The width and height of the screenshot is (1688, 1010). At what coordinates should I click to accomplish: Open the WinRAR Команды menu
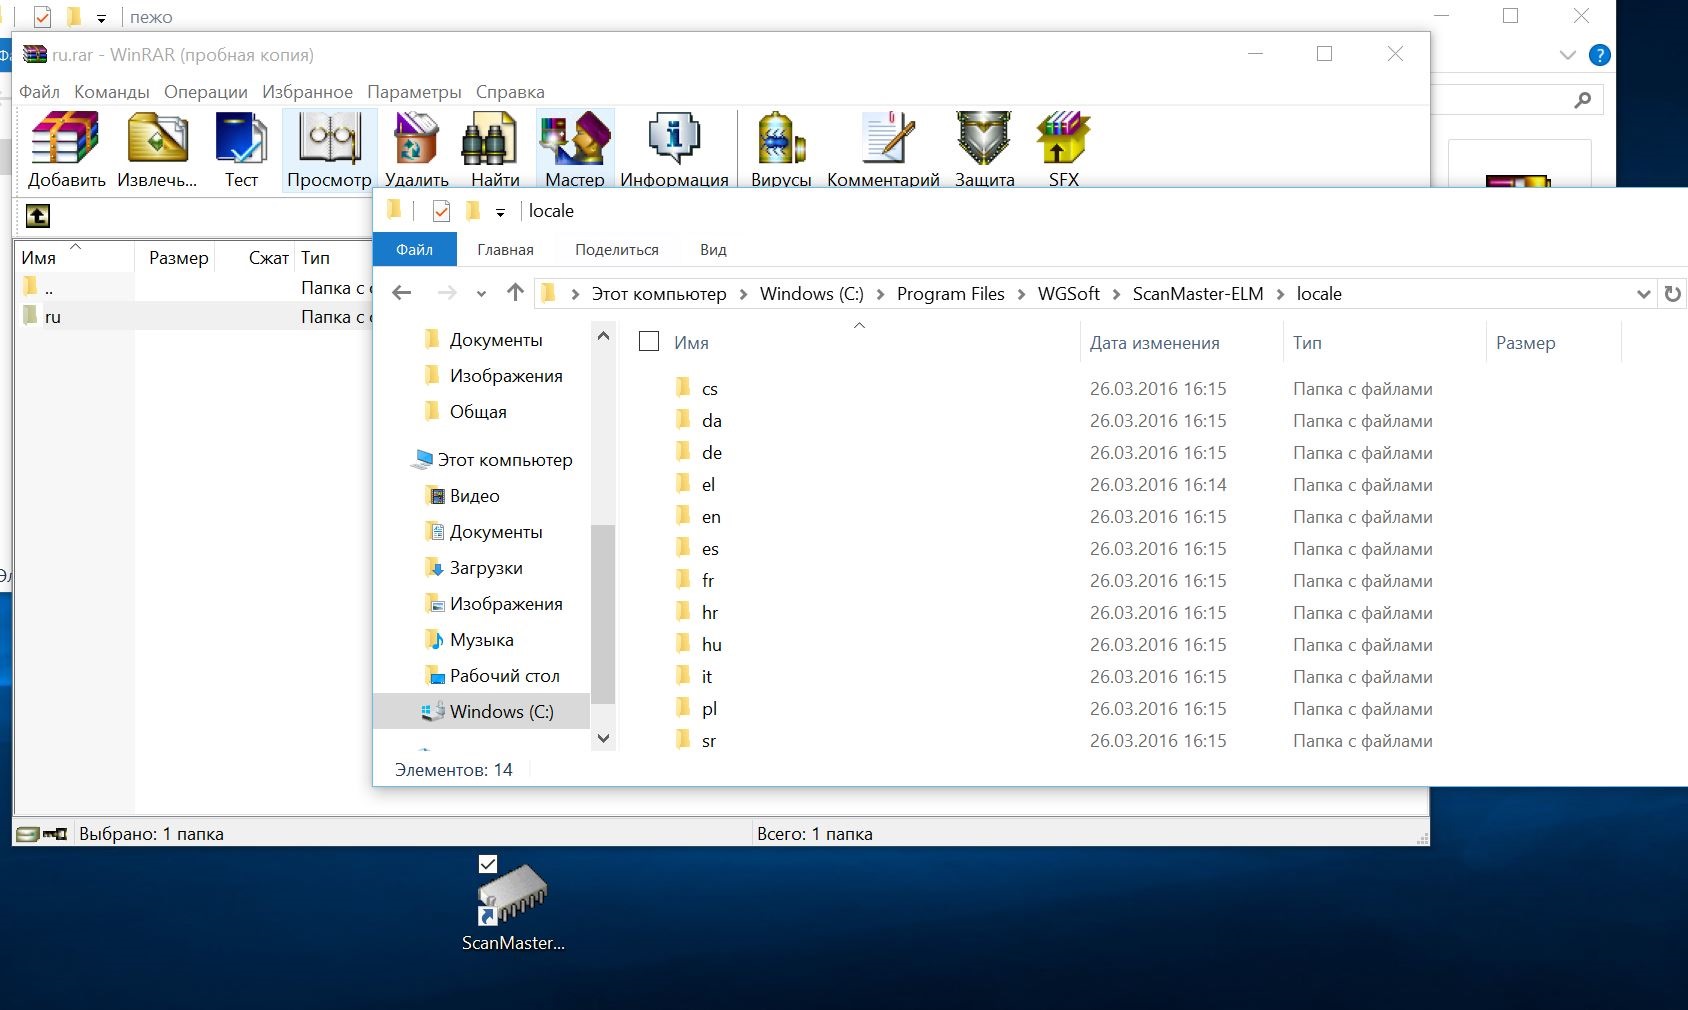112,92
